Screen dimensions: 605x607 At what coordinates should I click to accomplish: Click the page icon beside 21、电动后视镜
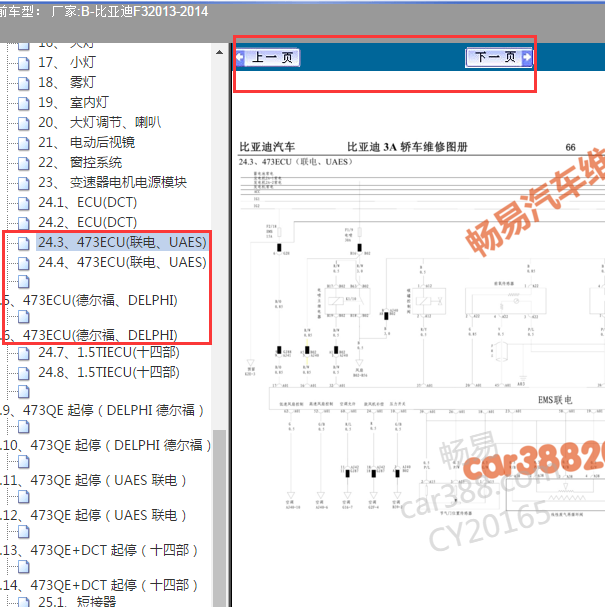point(24,142)
